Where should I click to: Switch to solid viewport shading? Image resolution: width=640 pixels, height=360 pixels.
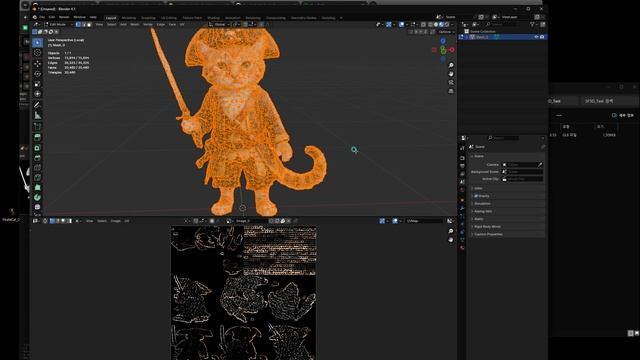click(x=436, y=24)
